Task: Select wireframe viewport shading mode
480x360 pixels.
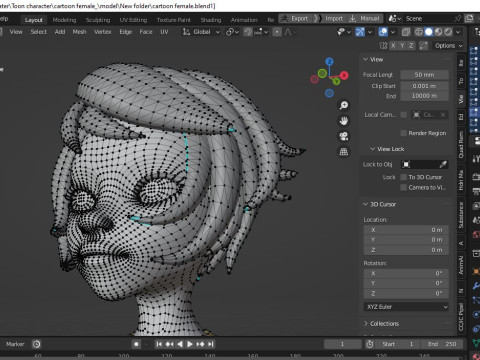Action: (418, 32)
